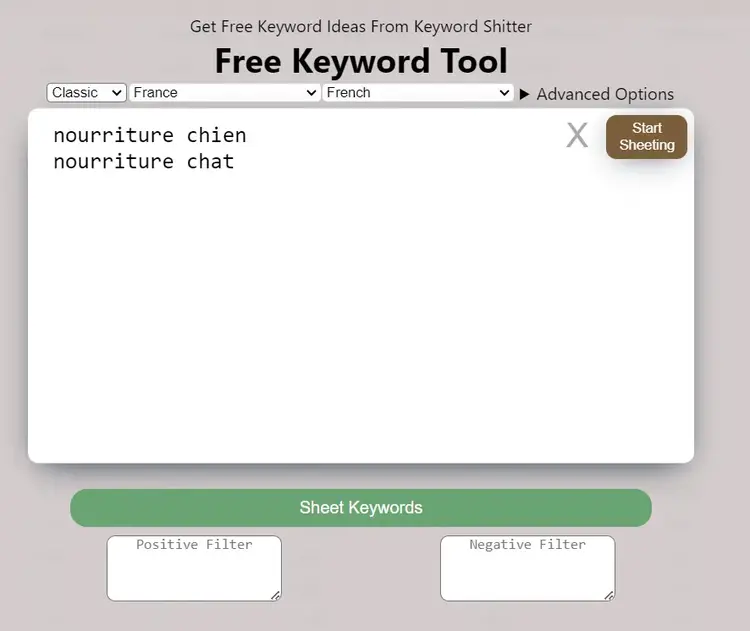This screenshot has height=631, width=750.
Task: Click the 'nourriture chat' keyword line
Action: (143, 162)
